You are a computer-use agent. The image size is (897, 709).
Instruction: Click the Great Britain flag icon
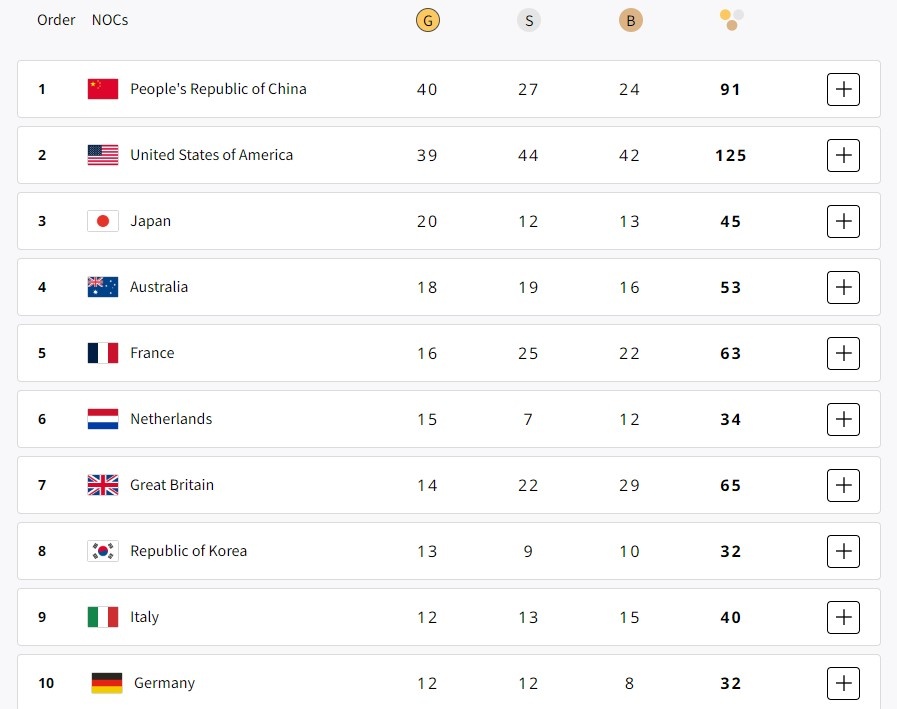click(x=102, y=484)
